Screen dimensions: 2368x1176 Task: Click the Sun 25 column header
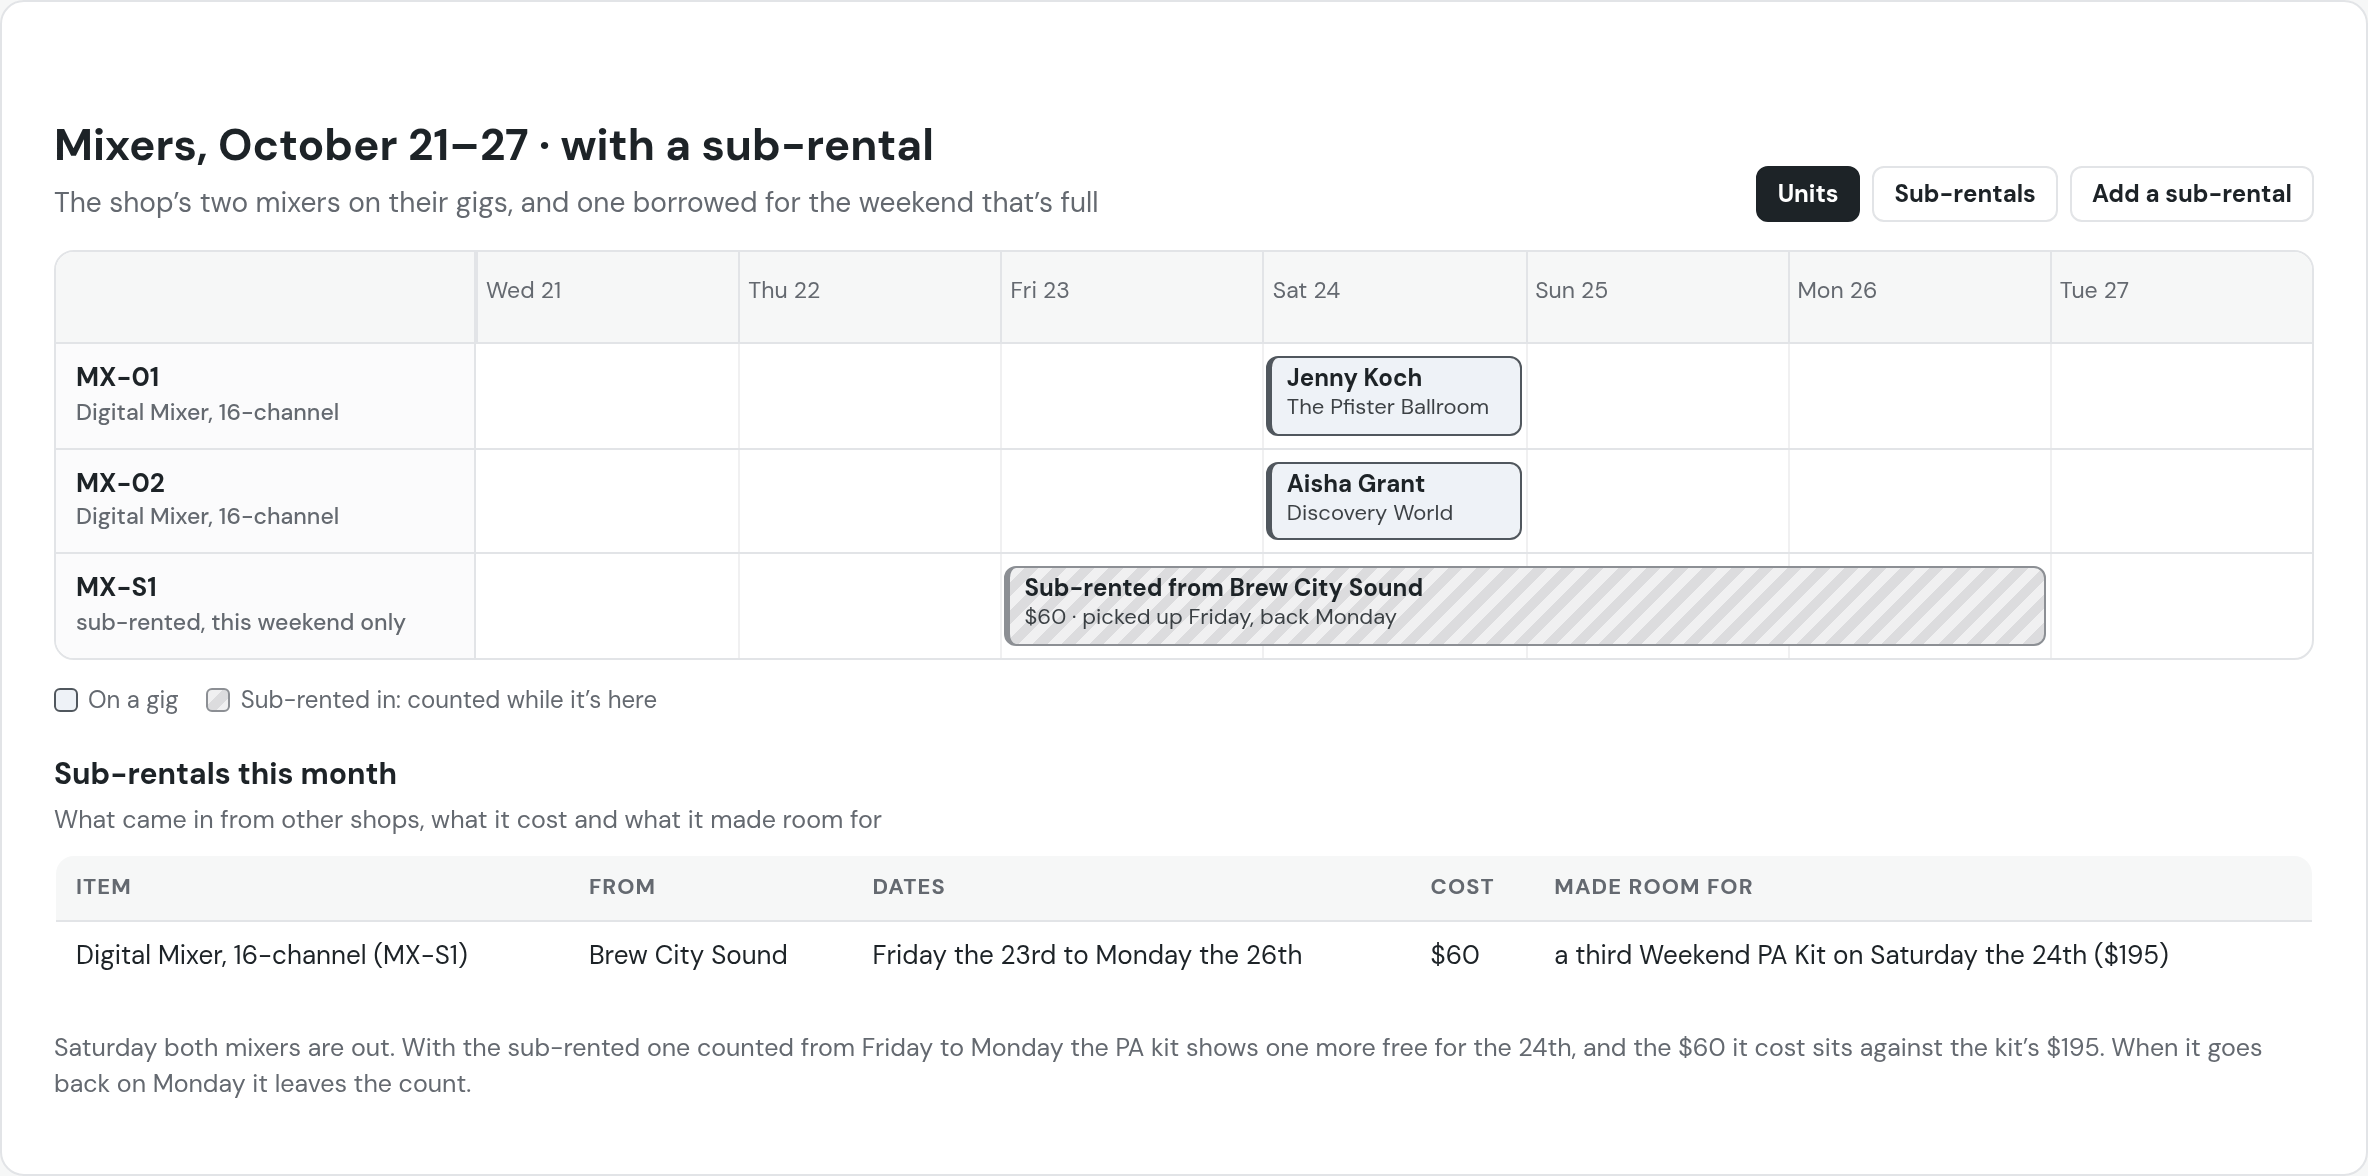[1657, 297]
